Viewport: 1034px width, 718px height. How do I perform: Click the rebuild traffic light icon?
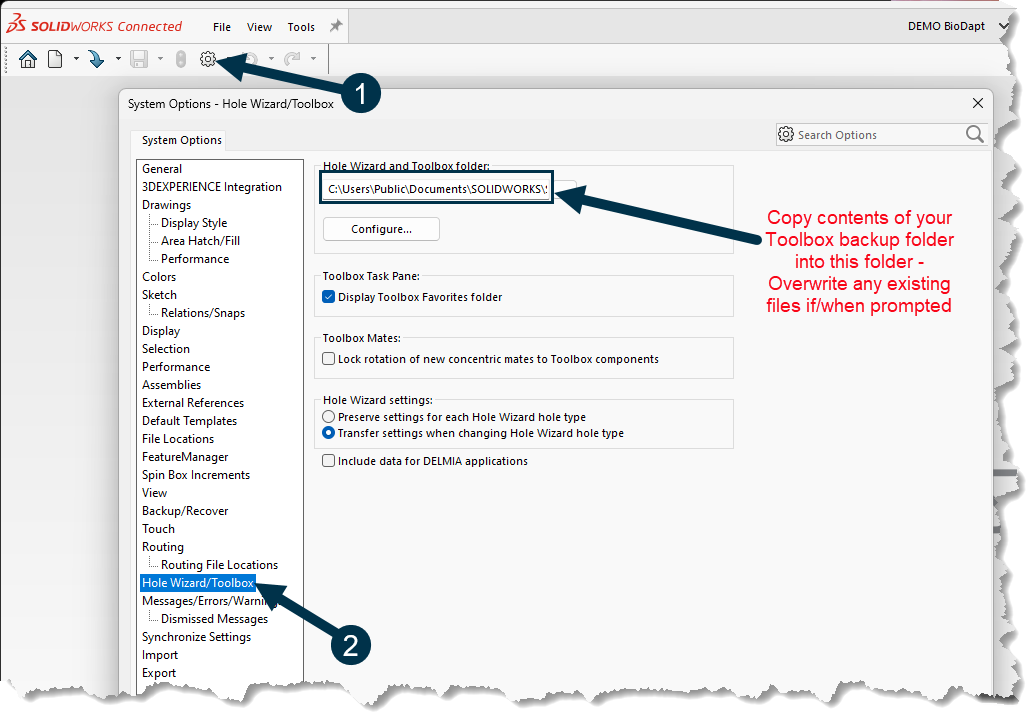point(181,59)
